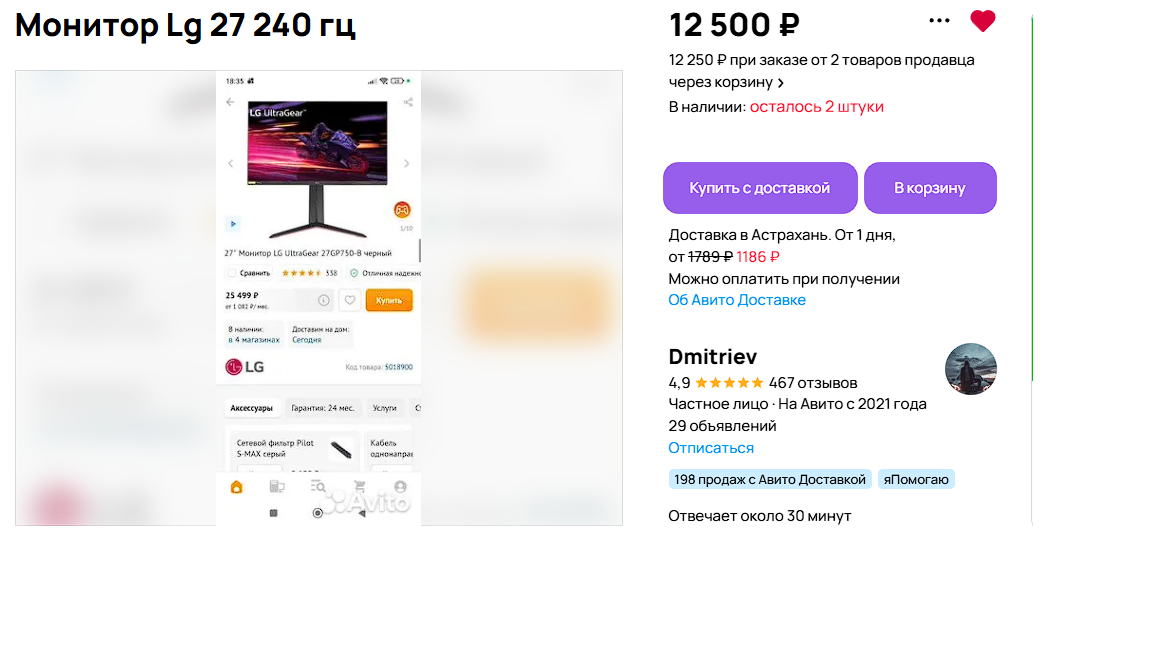Click the home icon in the photo's bottom bar

pyautogui.click(x=237, y=487)
